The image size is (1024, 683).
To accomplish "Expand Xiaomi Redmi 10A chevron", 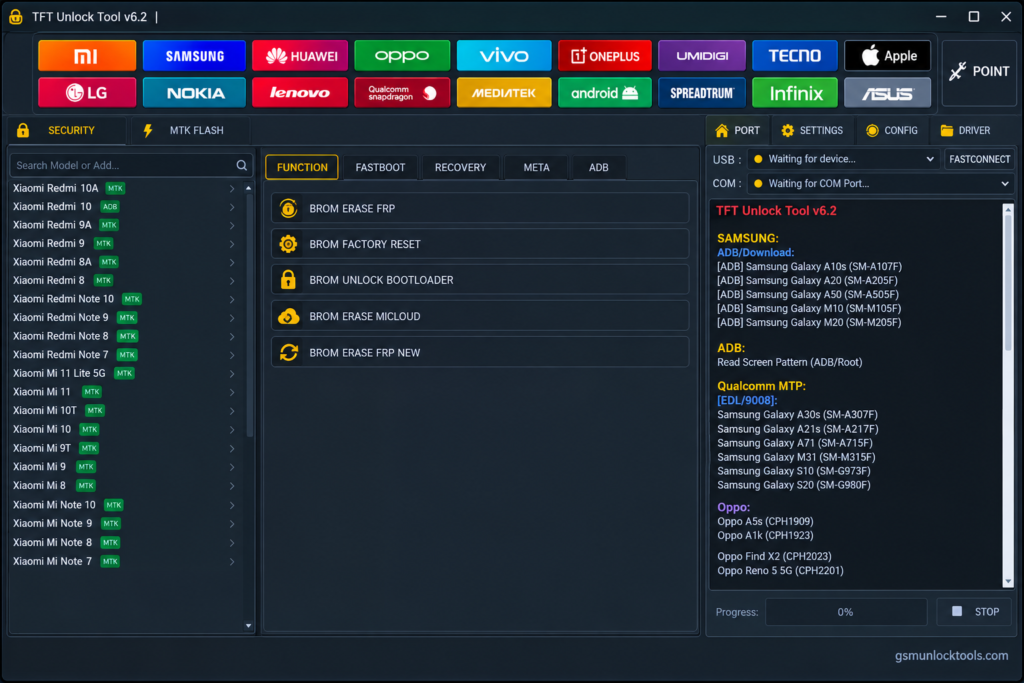I will coord(232,188).
